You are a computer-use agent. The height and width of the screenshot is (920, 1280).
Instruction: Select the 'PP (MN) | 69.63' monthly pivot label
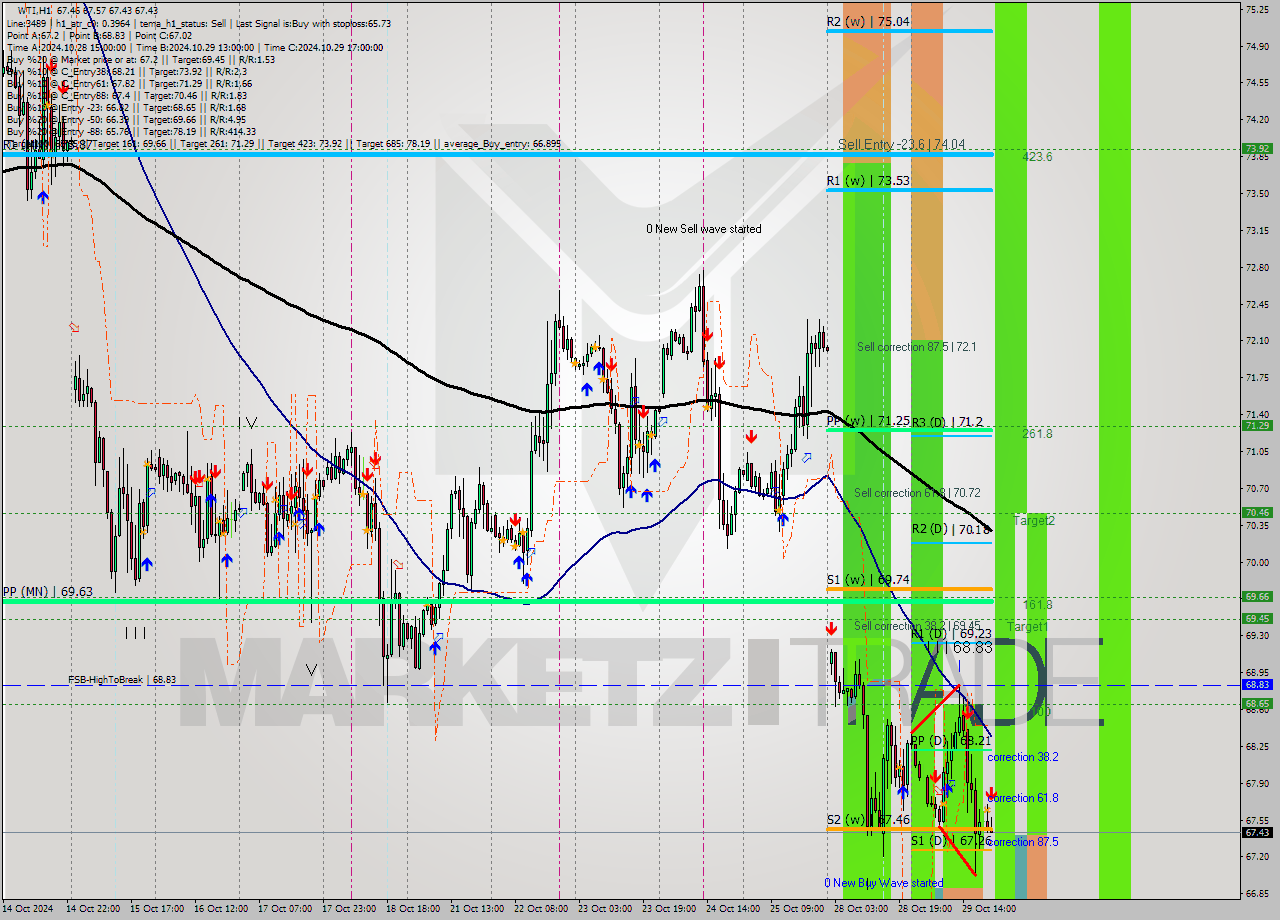click(x=48, y=592)
